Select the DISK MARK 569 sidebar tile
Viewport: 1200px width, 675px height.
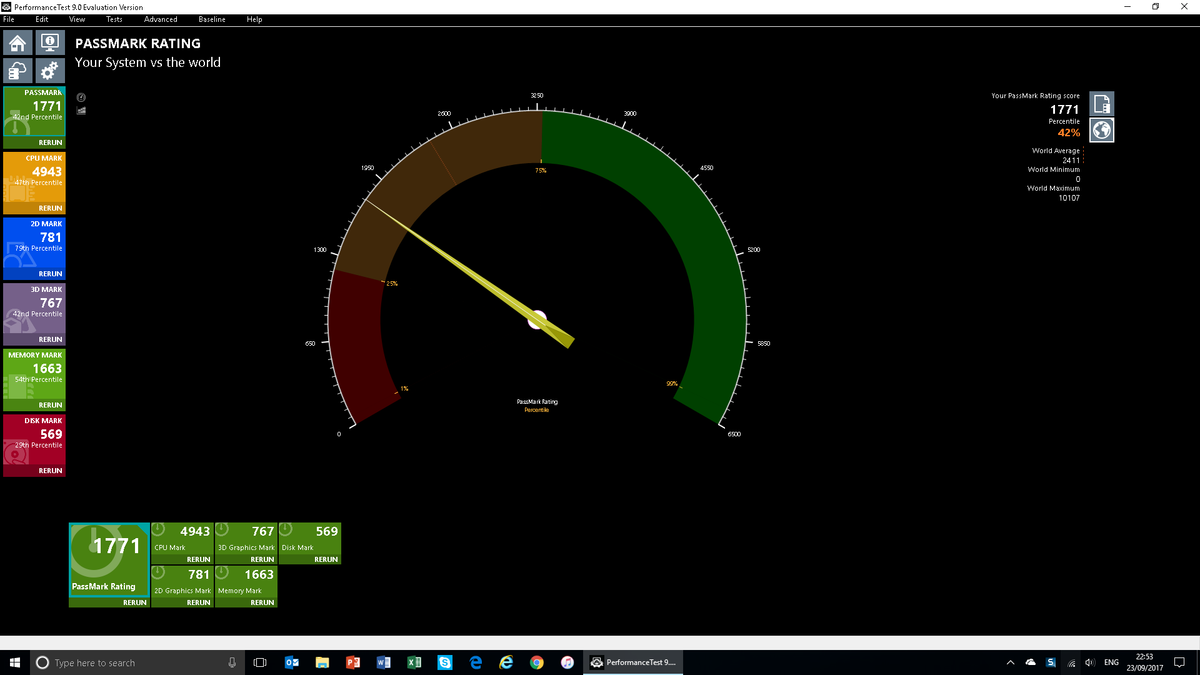coord(34,440)
